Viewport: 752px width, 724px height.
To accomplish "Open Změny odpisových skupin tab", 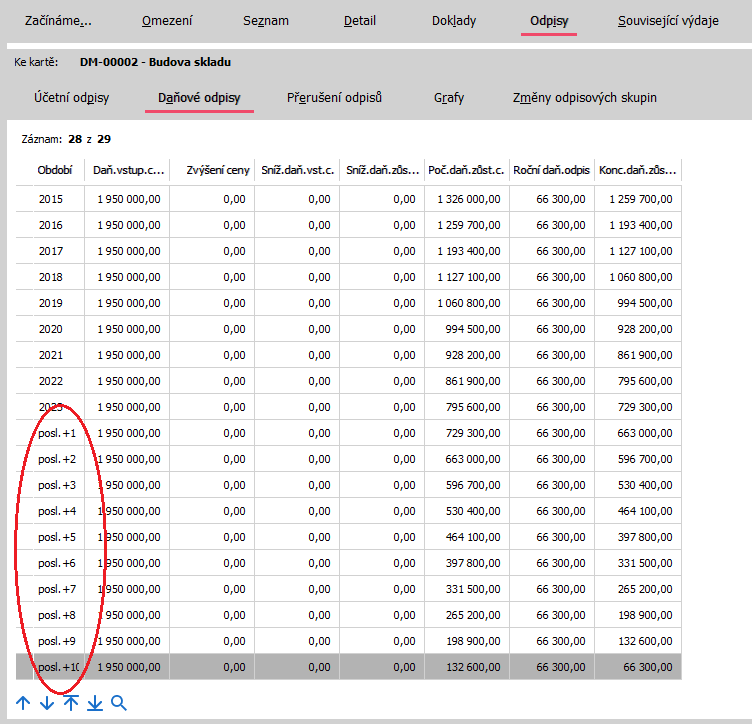I will (584, 98).
